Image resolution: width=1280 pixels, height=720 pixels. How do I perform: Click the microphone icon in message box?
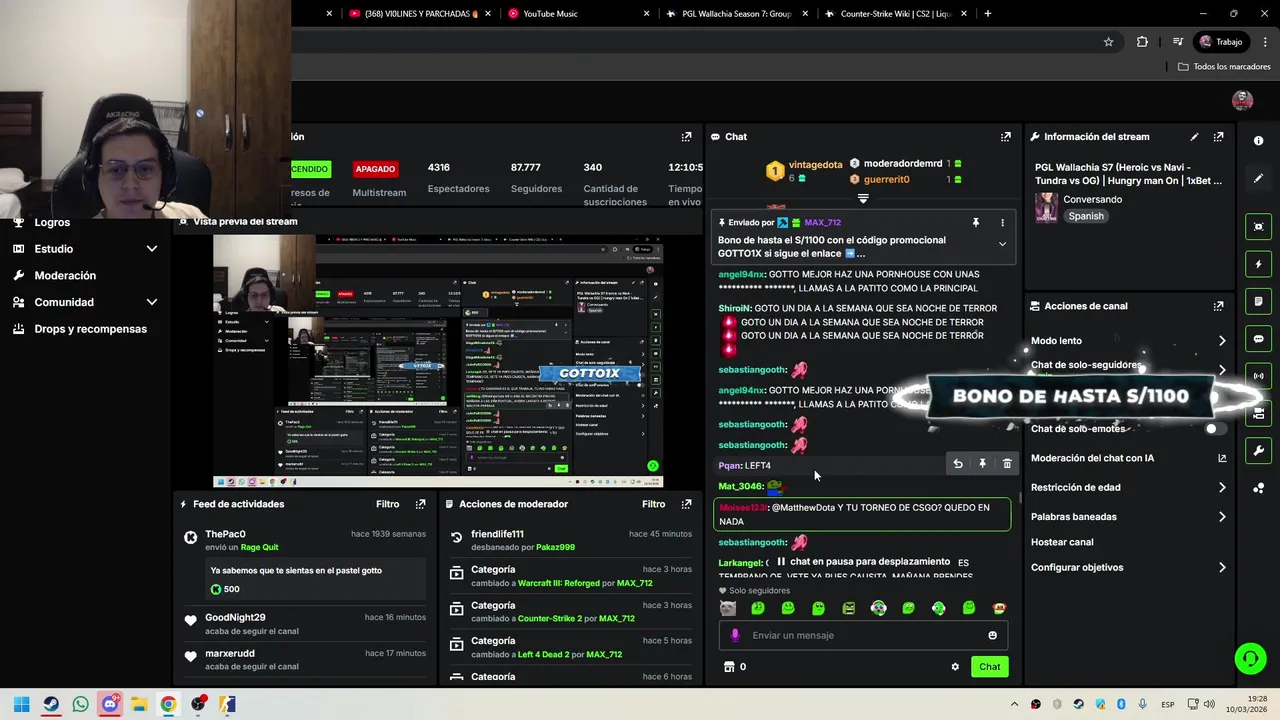(x=735, y=635)
